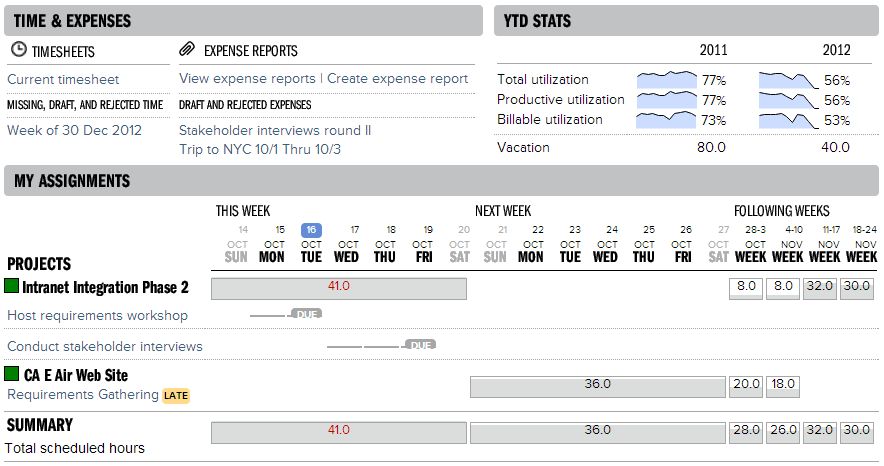884x466 pixels.
Task: Click the Timesheets clock icon
Action: pos(19,50)
